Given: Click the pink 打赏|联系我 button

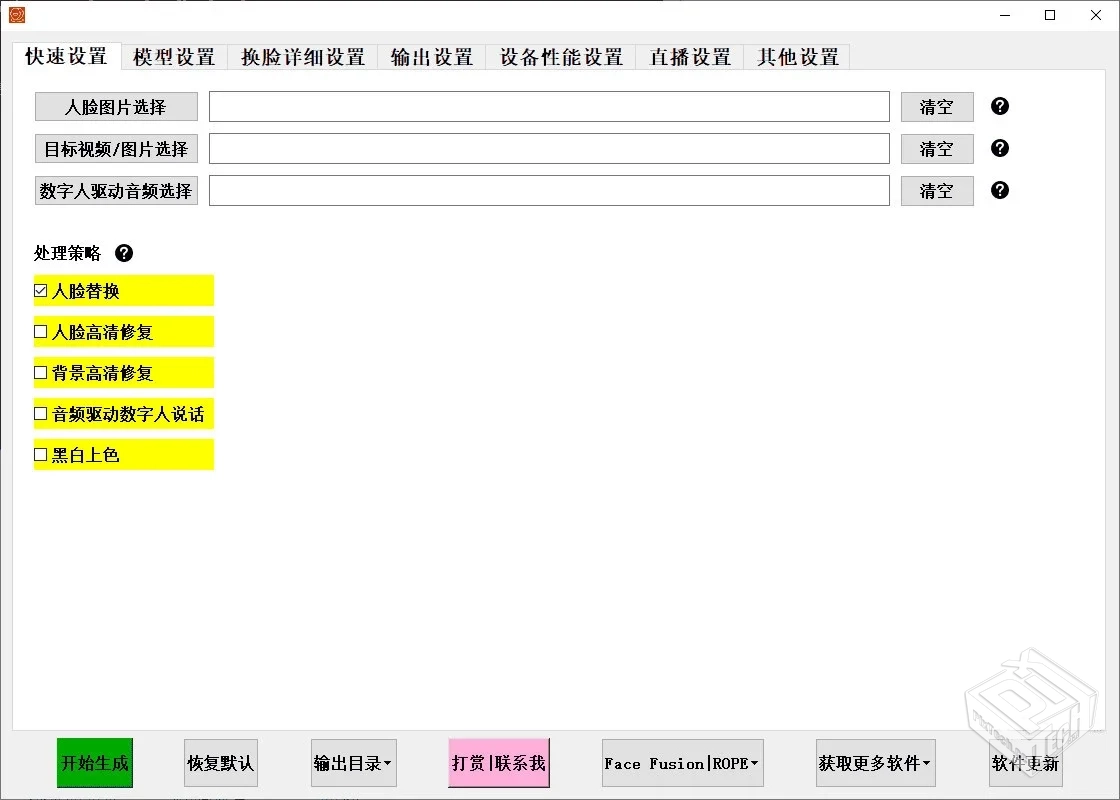Looking at the screenshot, I should point(498,762).
